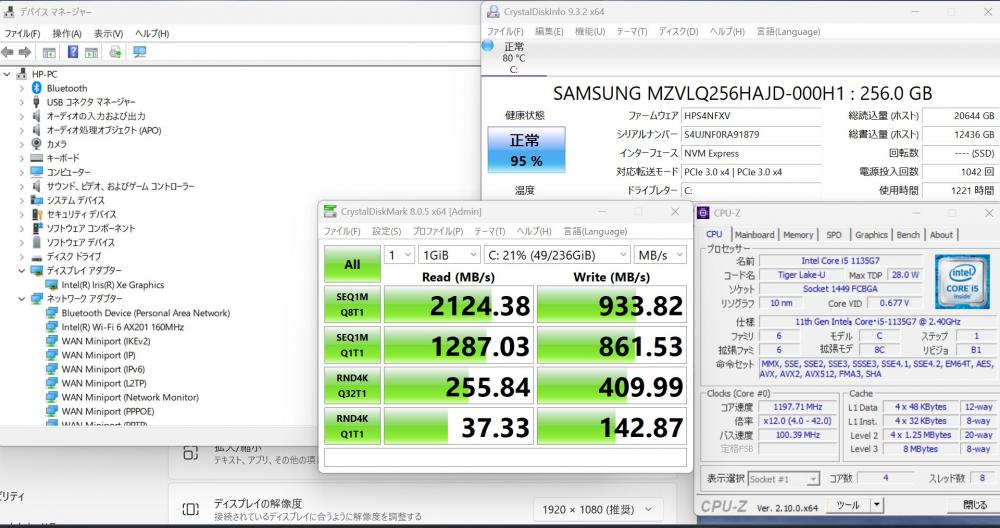
Task: Select WAN Miniport (PPPOE) entry
Action: [108, 411]
